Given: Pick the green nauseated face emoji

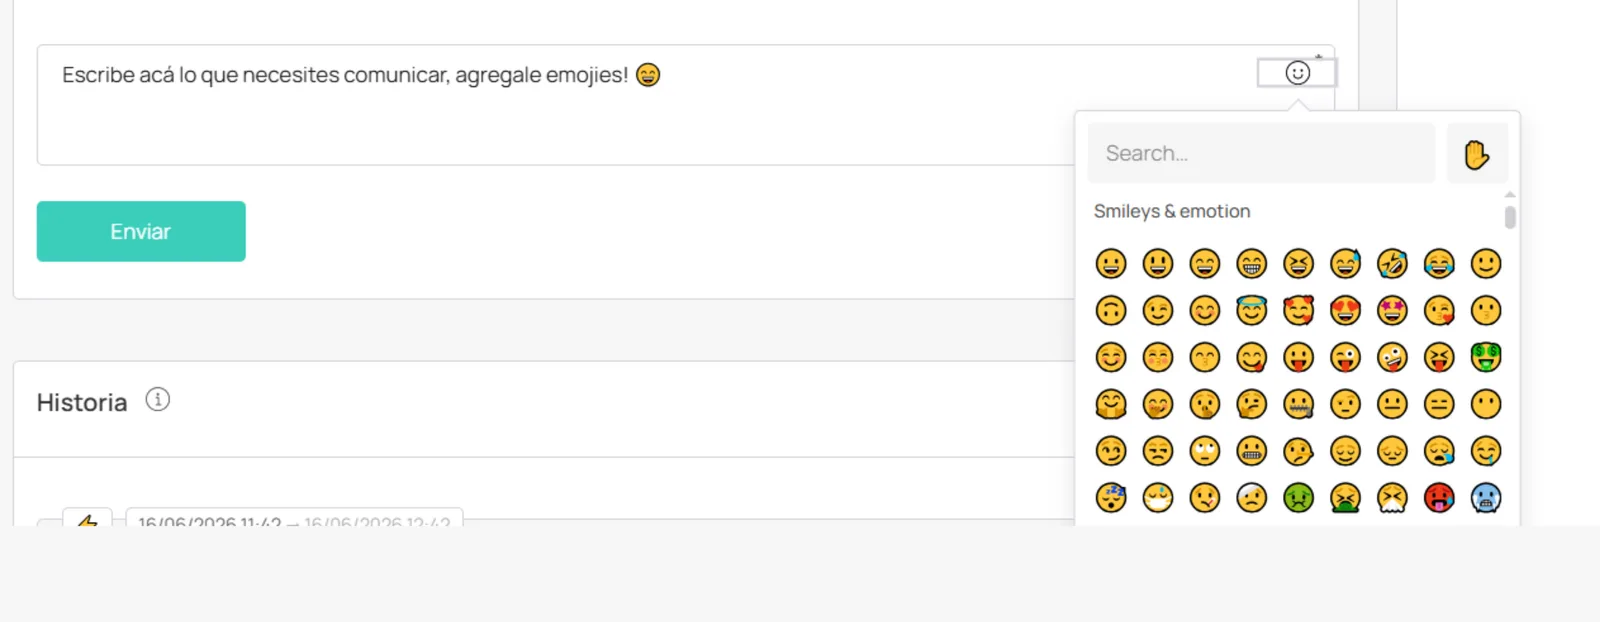Looking at the screenshot, I should 1298,497.
